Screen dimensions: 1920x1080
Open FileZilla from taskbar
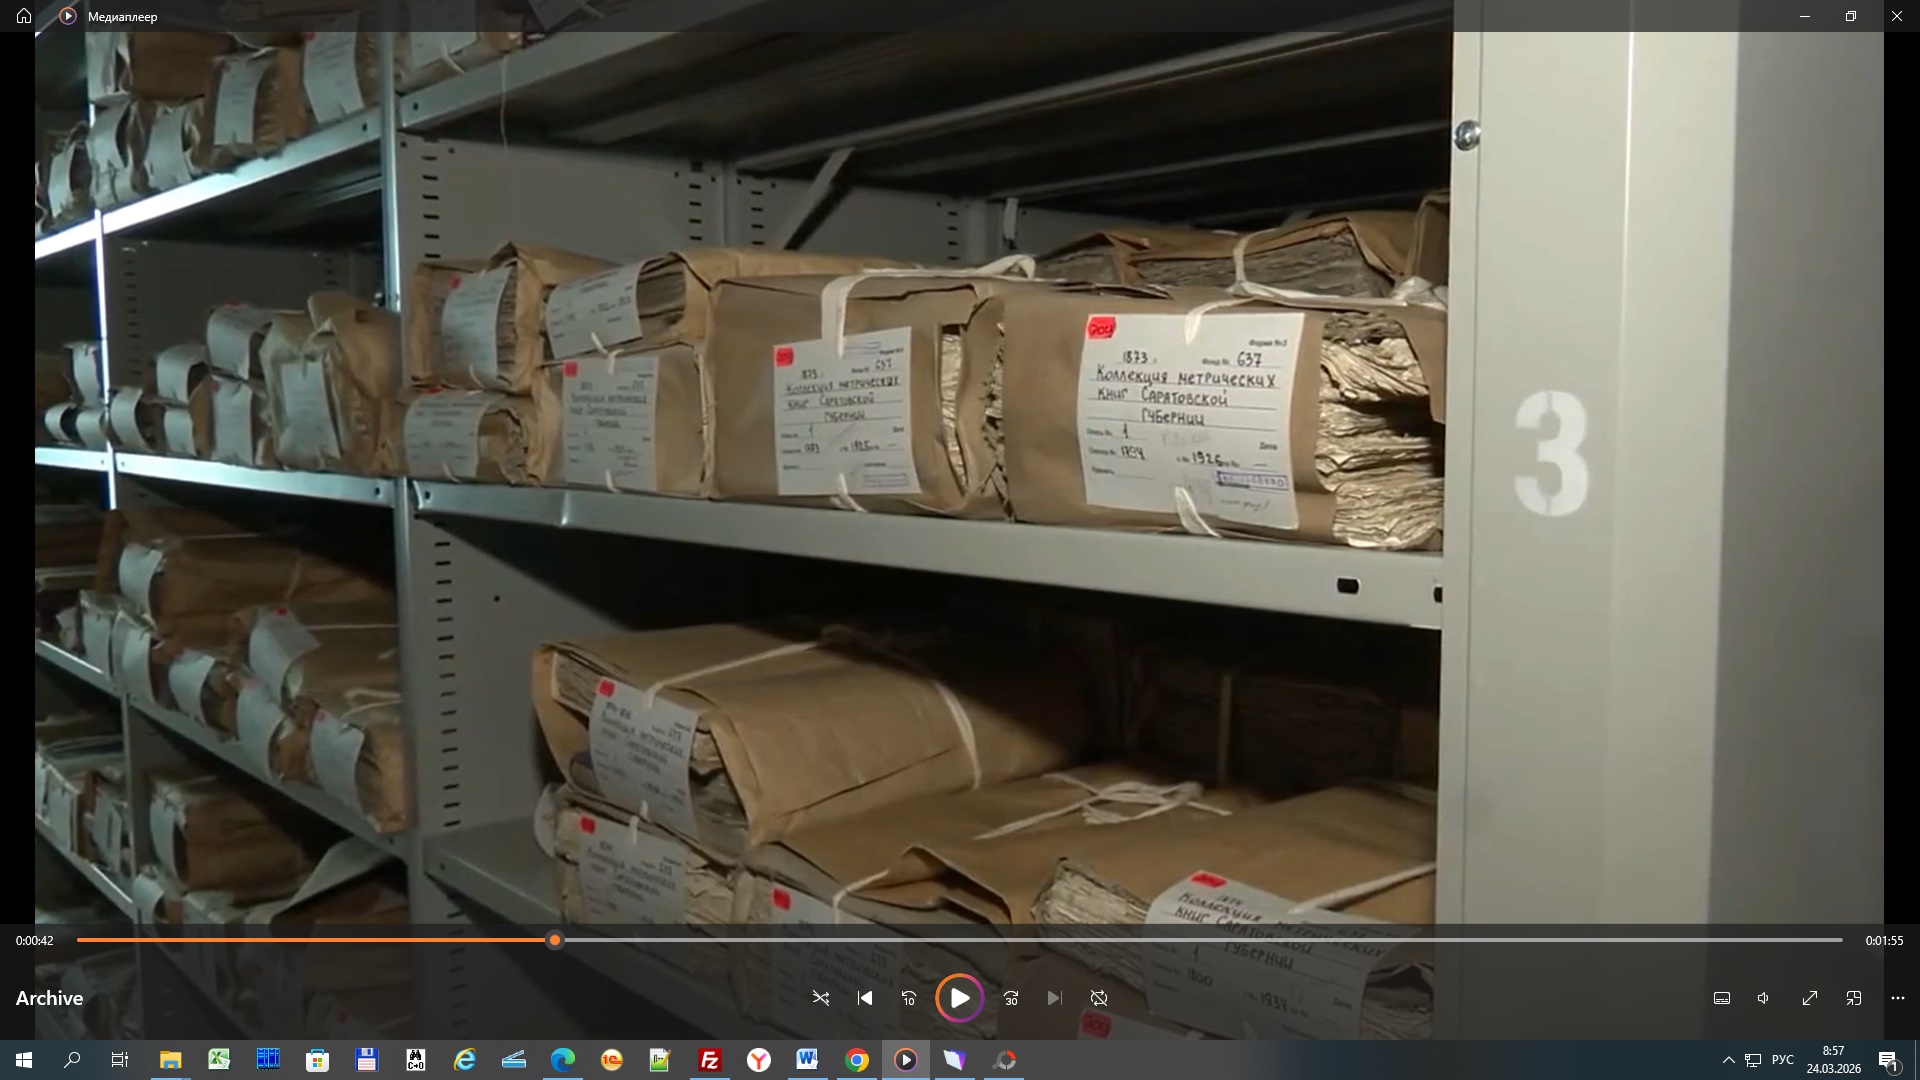710,1060
